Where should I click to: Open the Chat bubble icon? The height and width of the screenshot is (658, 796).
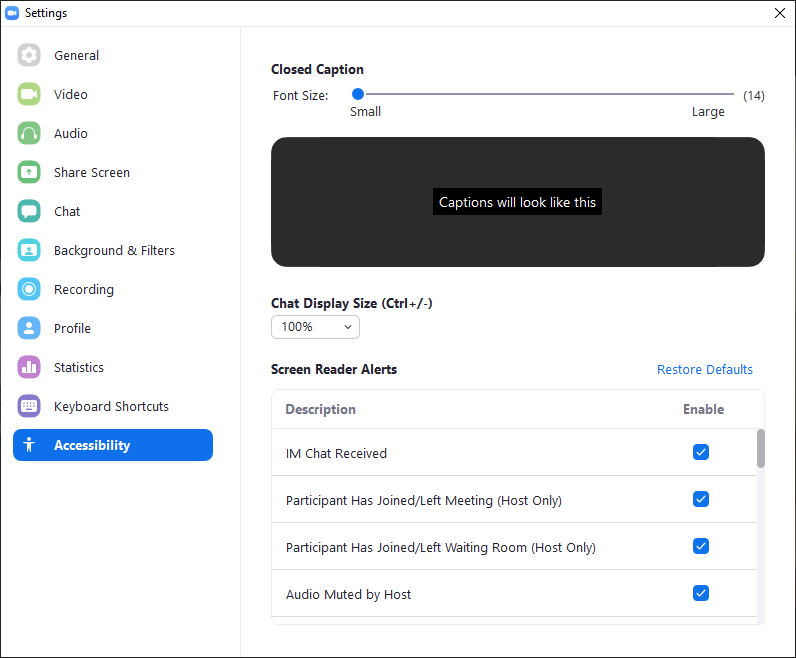tap(29, 212)
